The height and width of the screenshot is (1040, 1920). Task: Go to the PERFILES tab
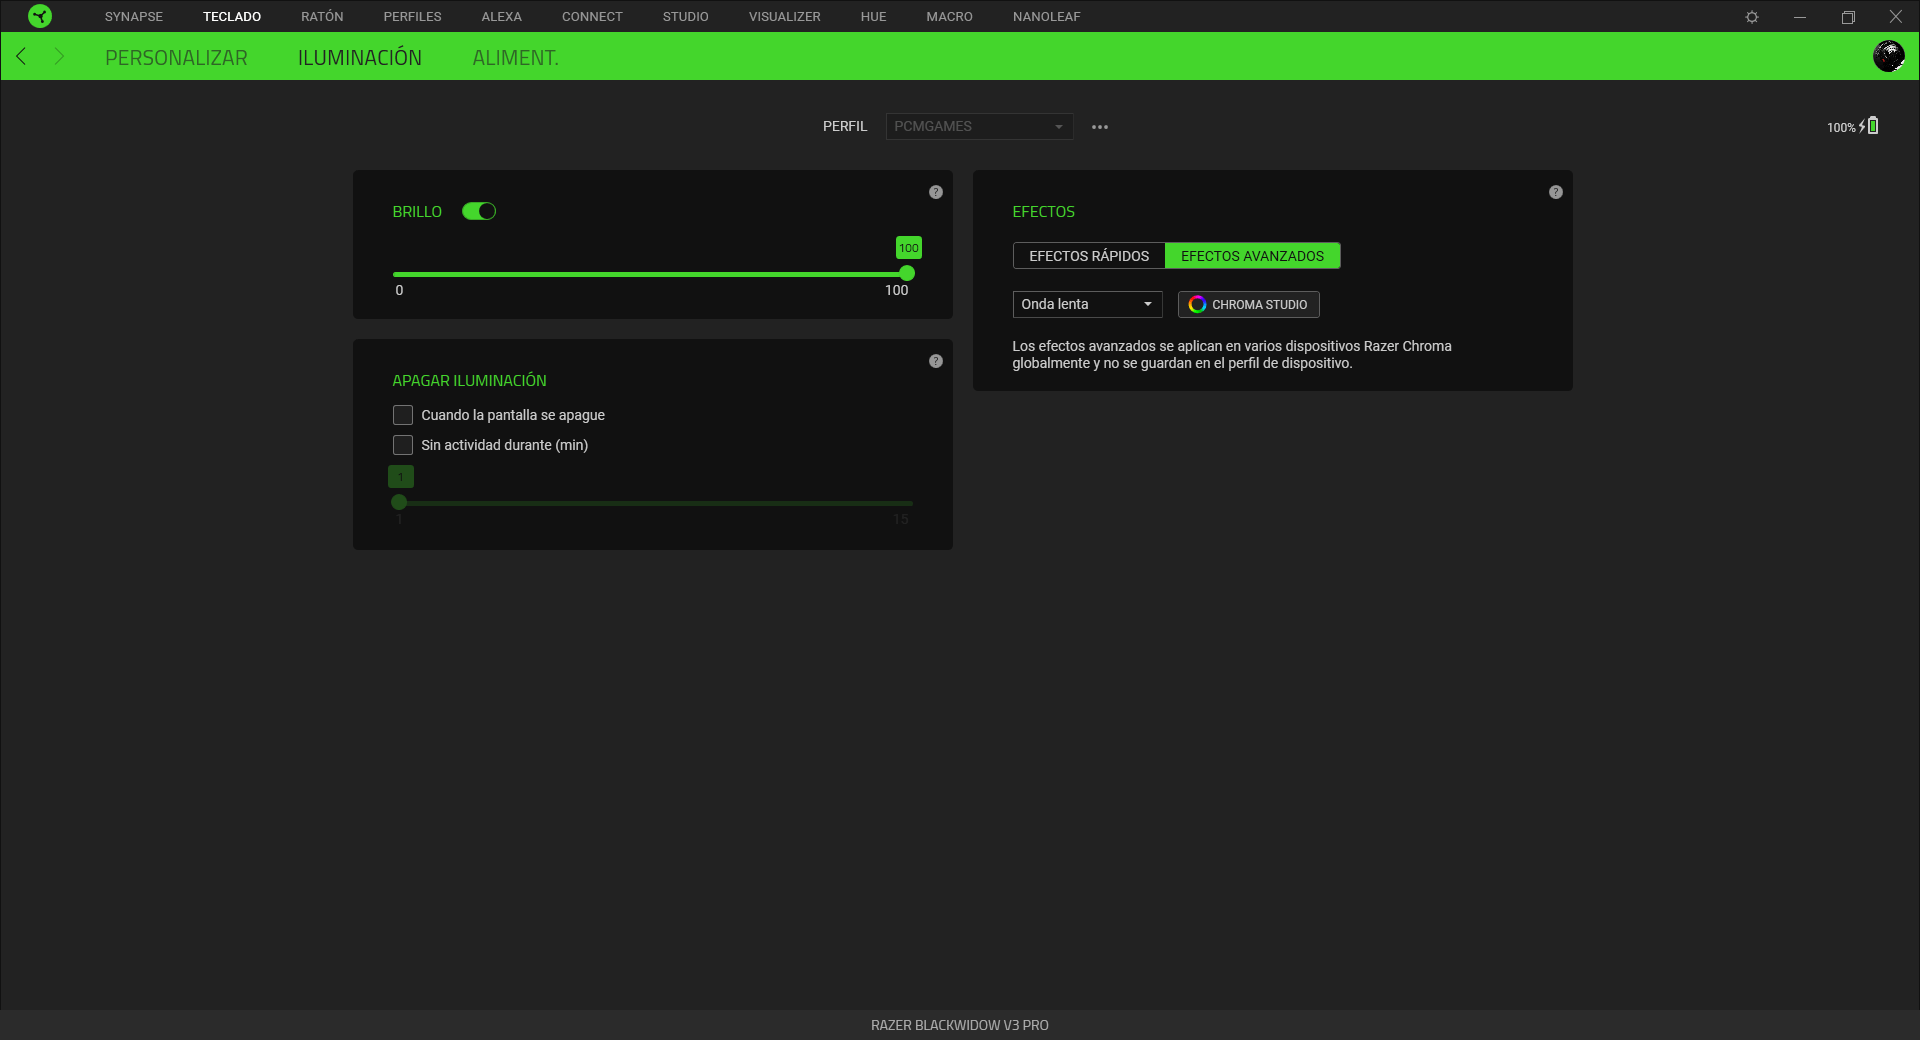point(412,17)
